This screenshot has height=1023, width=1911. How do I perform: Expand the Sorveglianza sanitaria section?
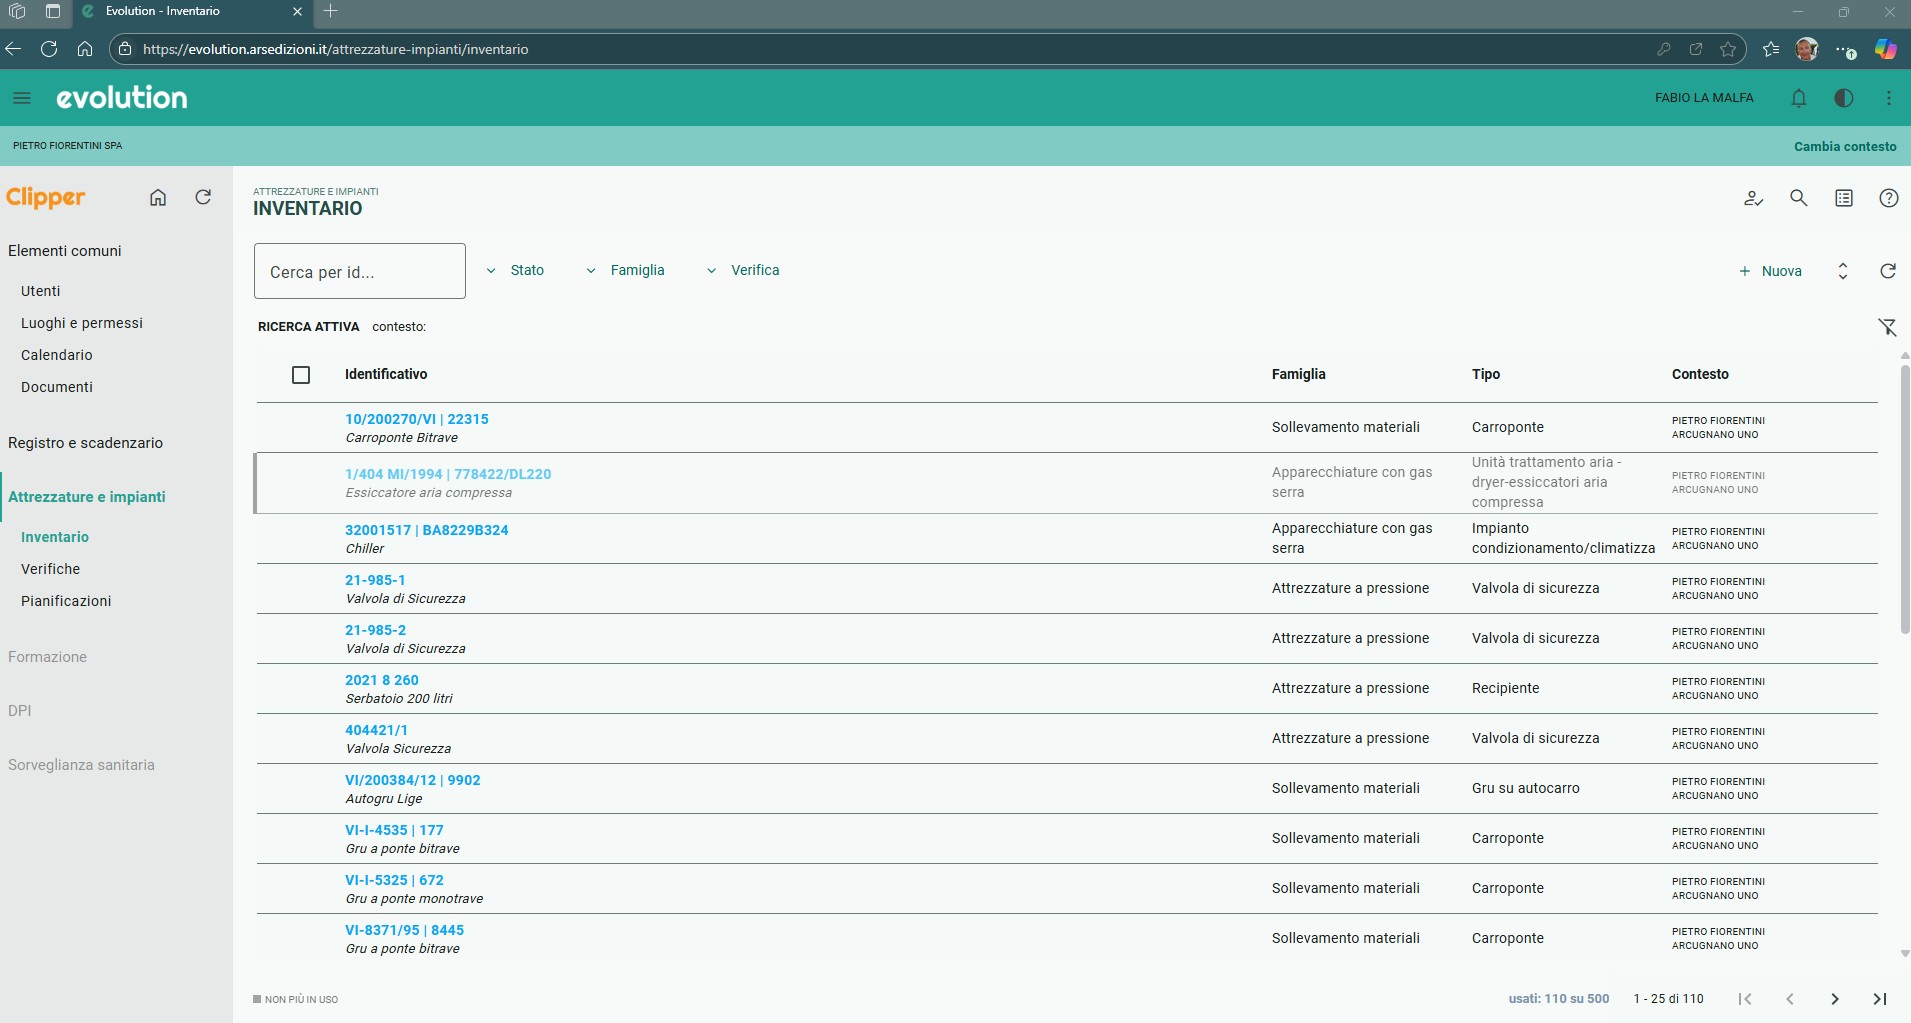(82, 765)
